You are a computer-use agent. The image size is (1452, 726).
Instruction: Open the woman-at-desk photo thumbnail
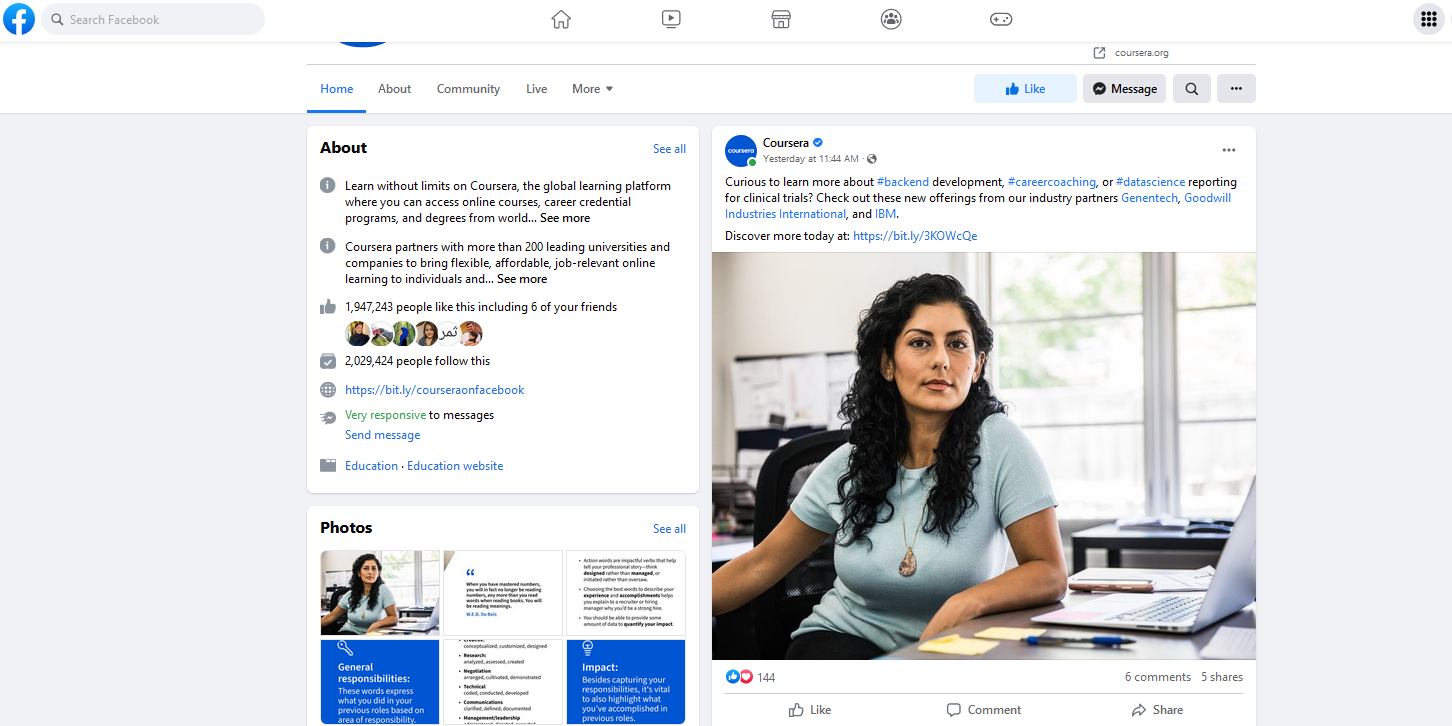click(x=380, y=593)
